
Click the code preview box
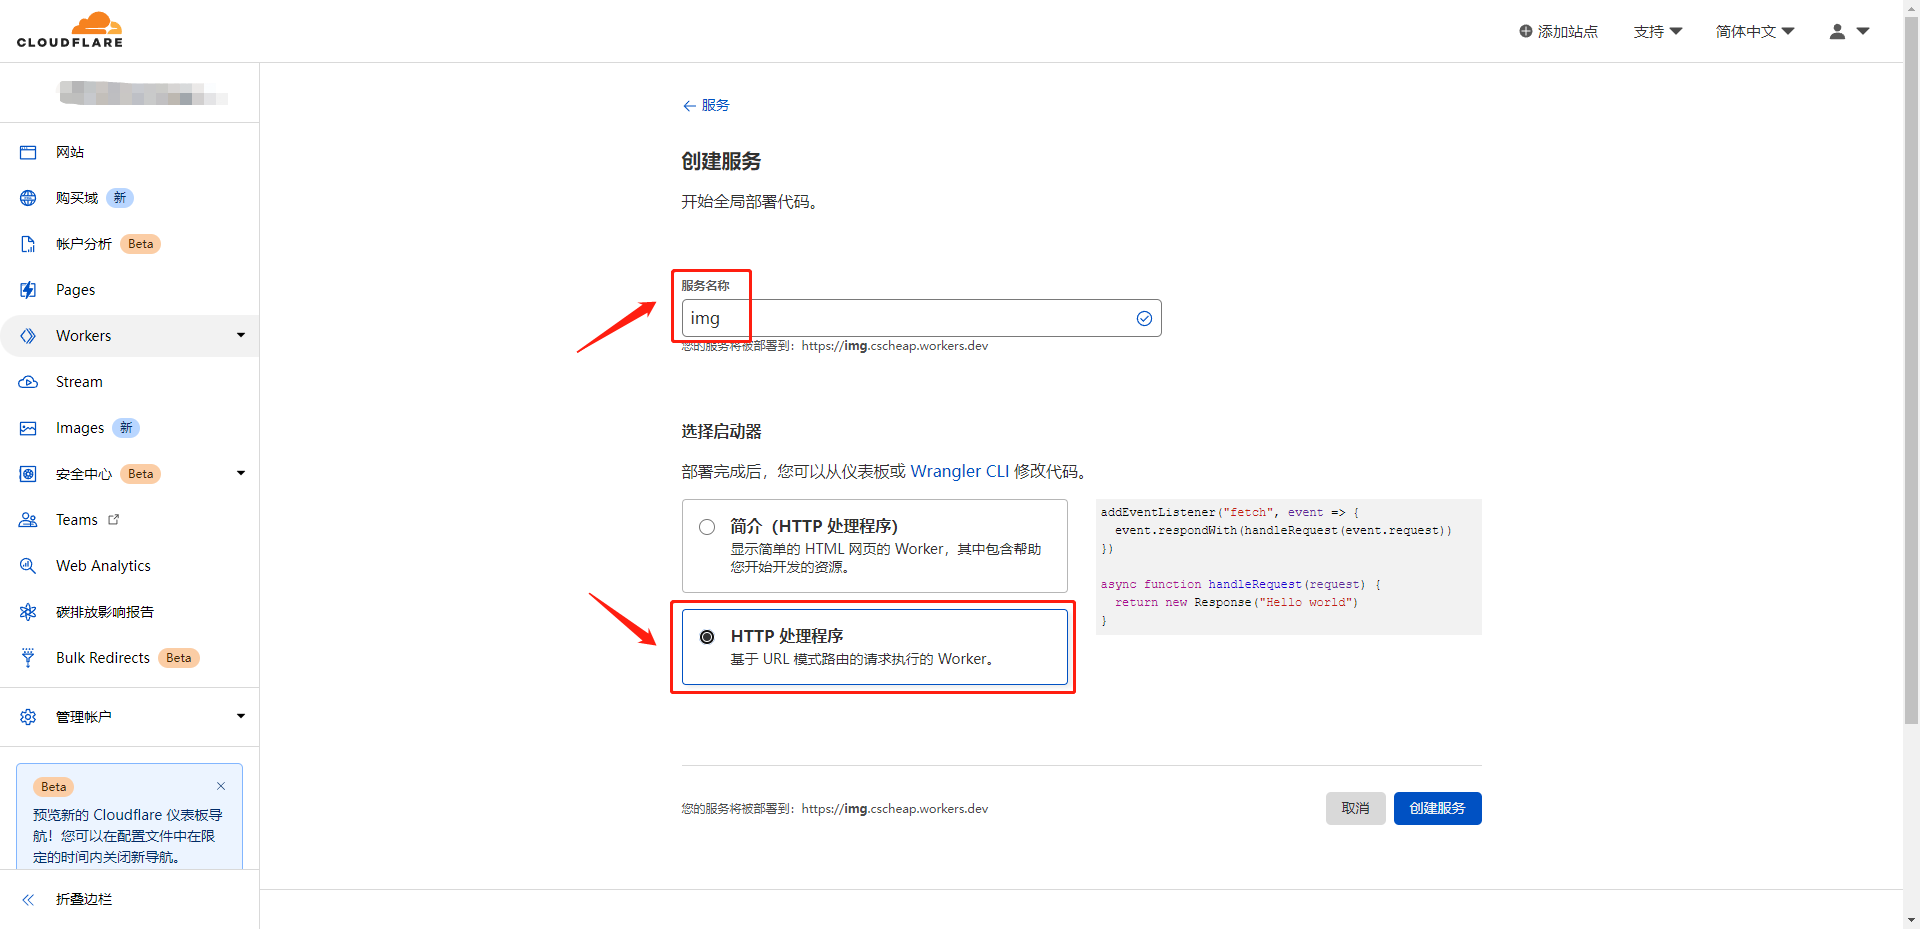click(x=1288, y=567)
